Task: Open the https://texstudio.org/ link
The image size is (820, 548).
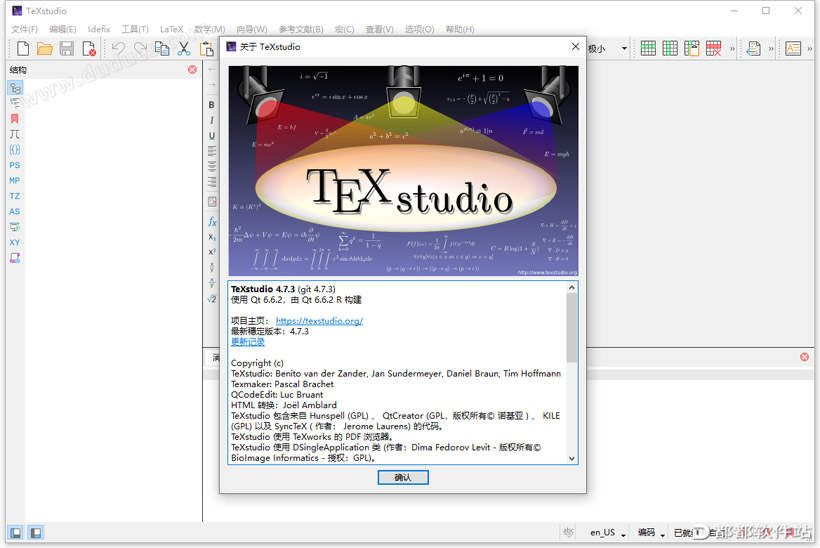Action: [x=320, y=321]
